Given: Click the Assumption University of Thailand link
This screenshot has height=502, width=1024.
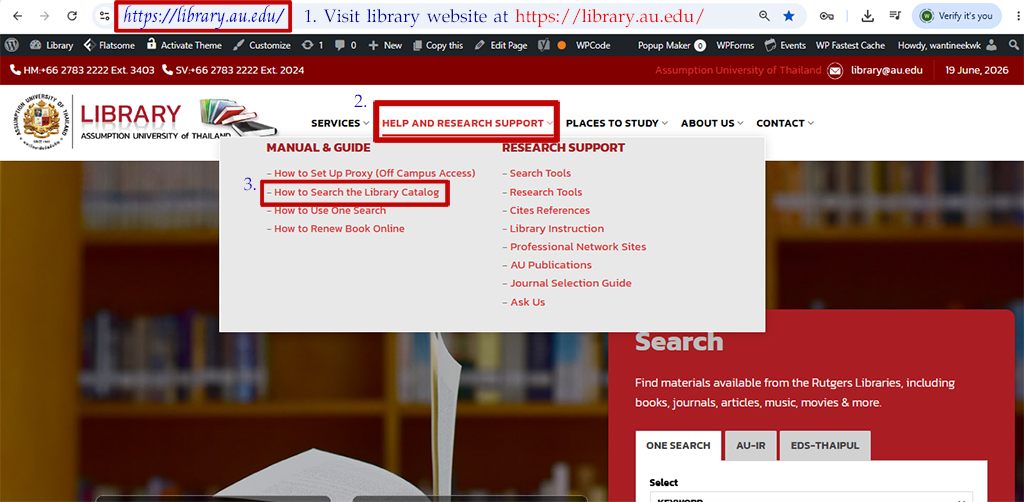Looking at the screenshot, I should coord(738,70).
